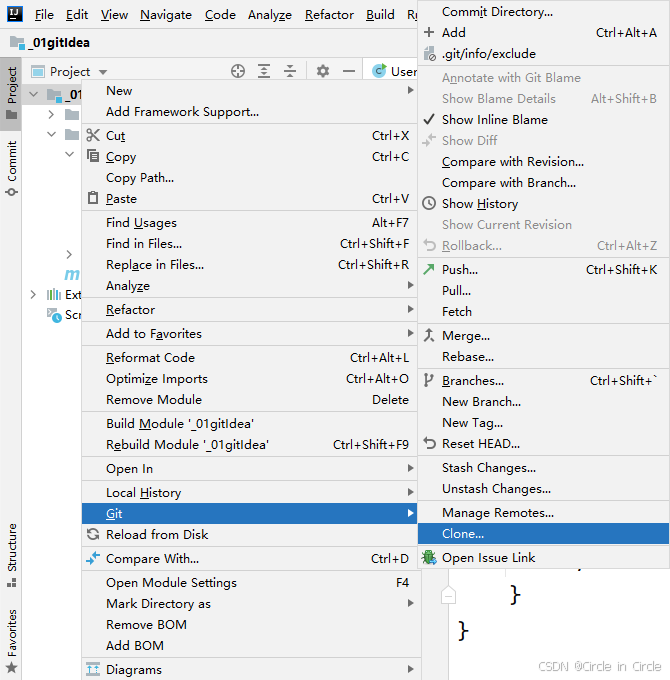Toggle the Show Inline Blame option
Viewport: 670px width, 680px height.
[x=494, y=119]
